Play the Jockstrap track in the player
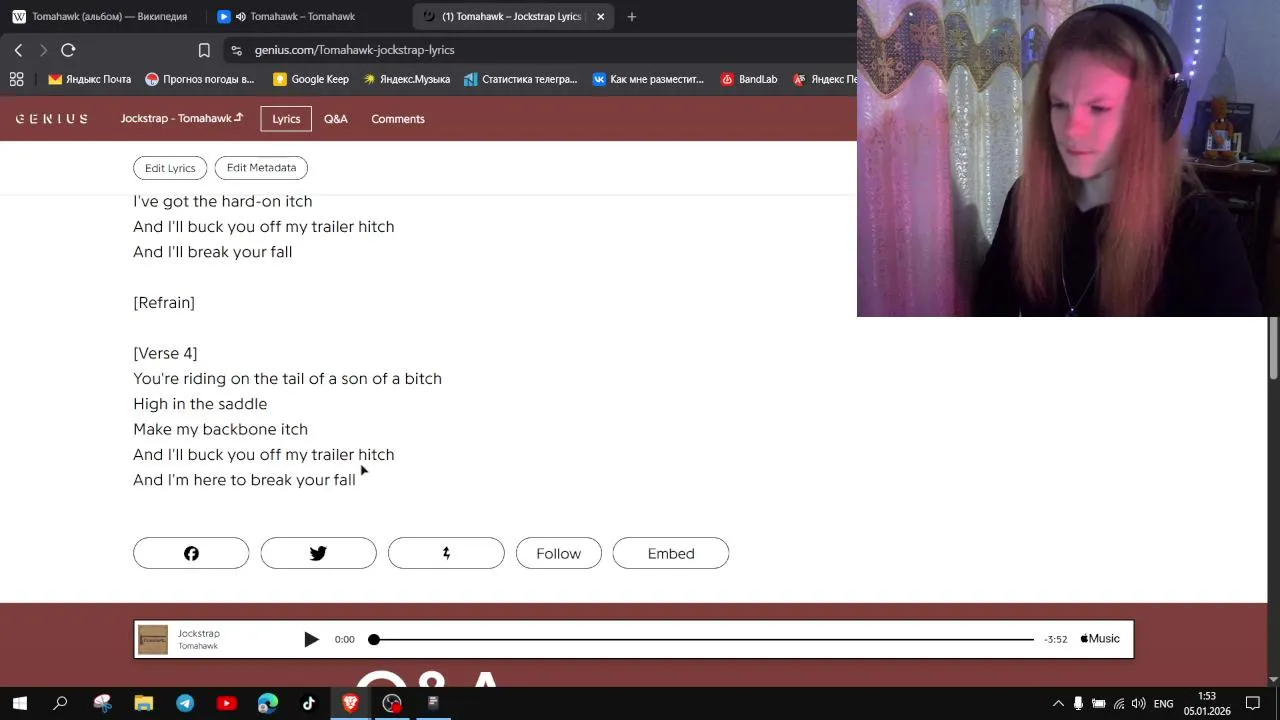Viewport: 1280px width, 720px height. 311,639
